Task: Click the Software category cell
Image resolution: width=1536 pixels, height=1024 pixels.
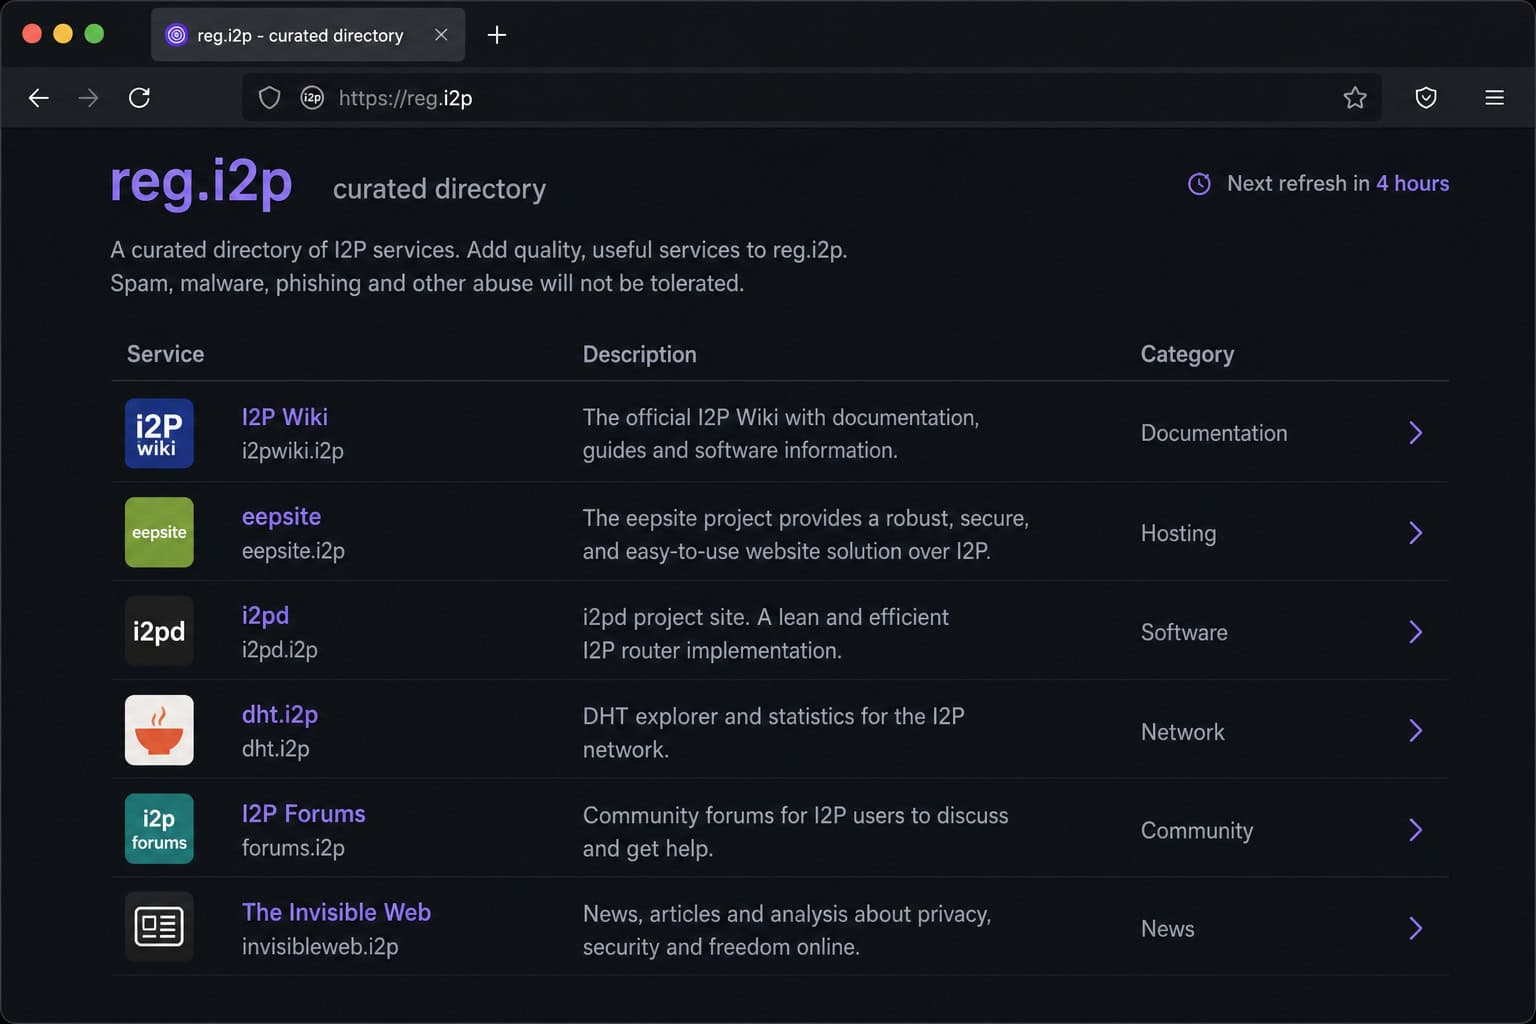Action: (1184, 632)
